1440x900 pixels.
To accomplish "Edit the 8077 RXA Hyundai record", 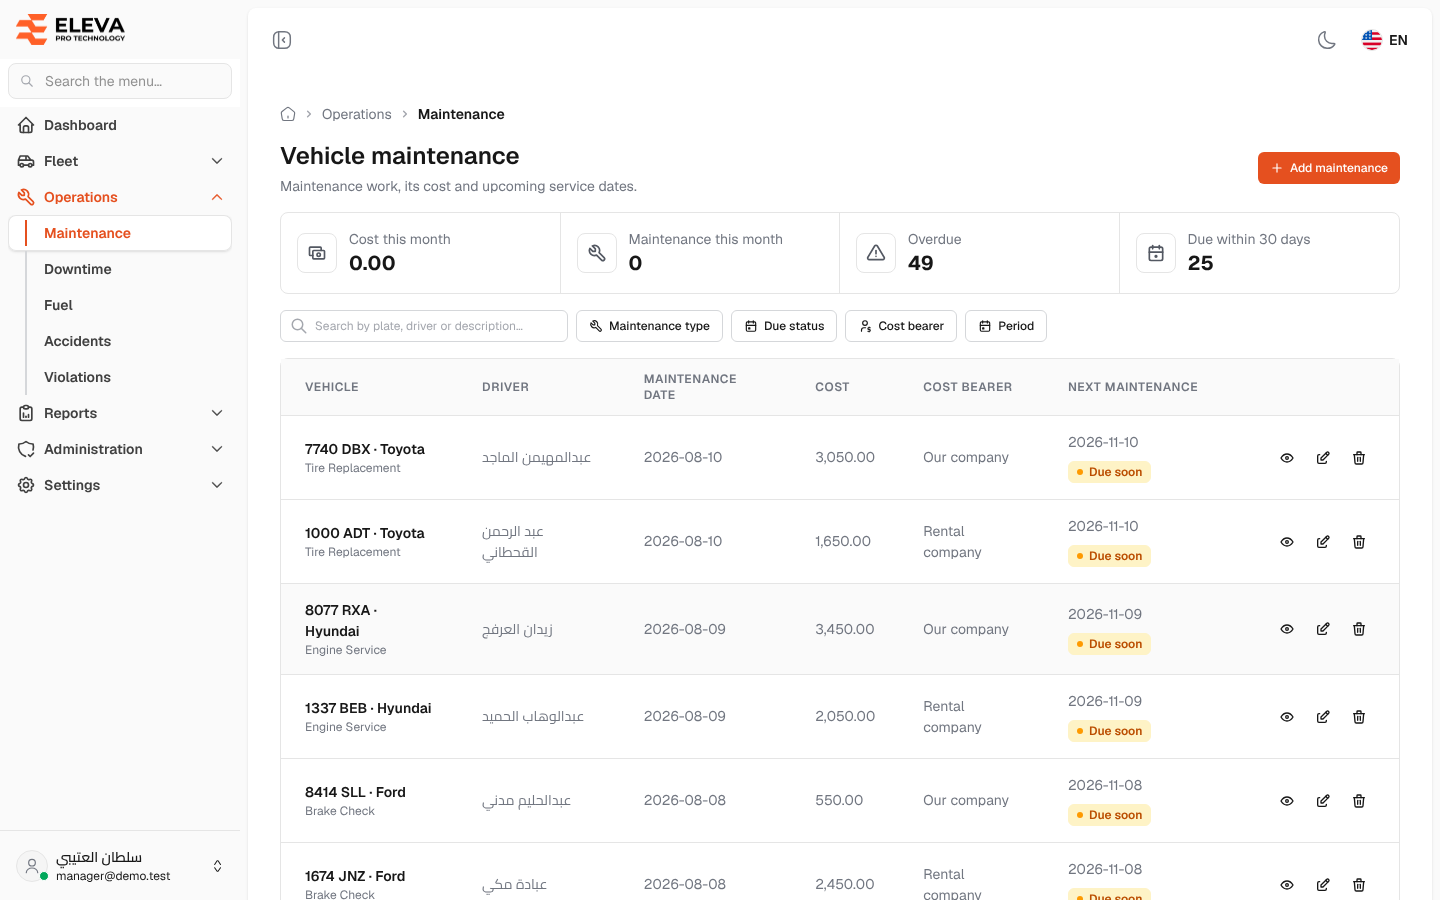I will point(1323,629).
